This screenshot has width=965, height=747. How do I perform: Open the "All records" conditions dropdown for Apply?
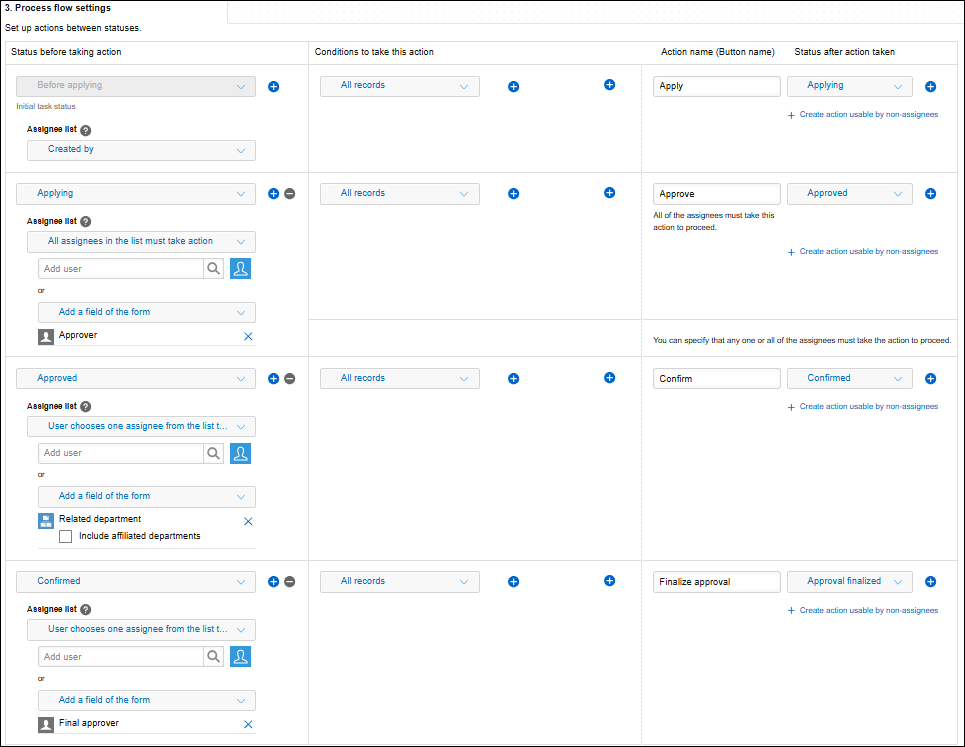pos(399,86)
